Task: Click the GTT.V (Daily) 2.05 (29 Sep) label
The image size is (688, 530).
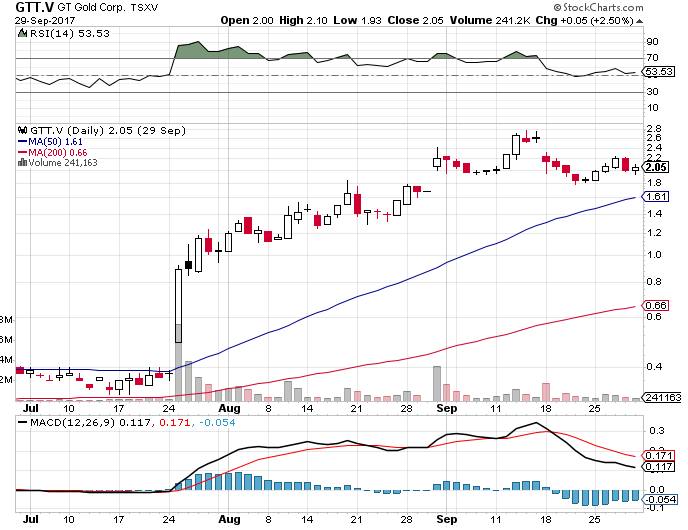Action: tap(108, 130)
